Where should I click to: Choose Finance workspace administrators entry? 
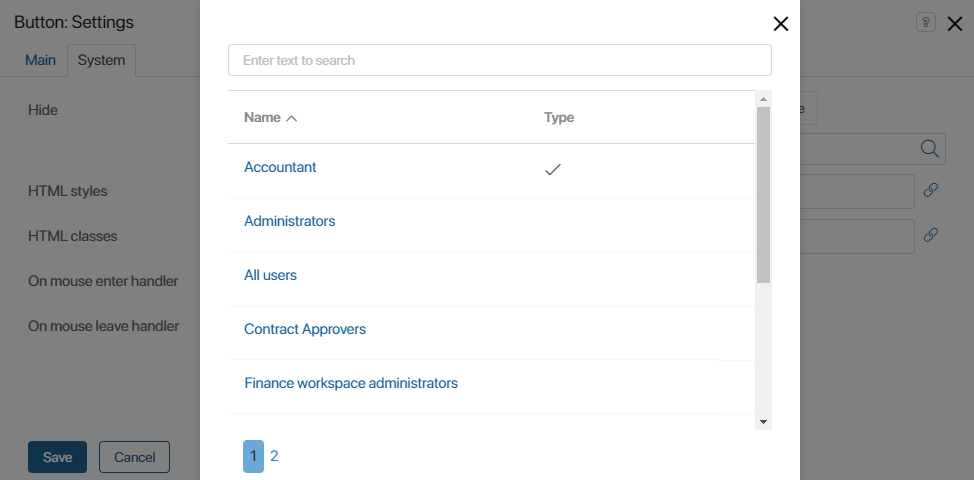[351, 383]
